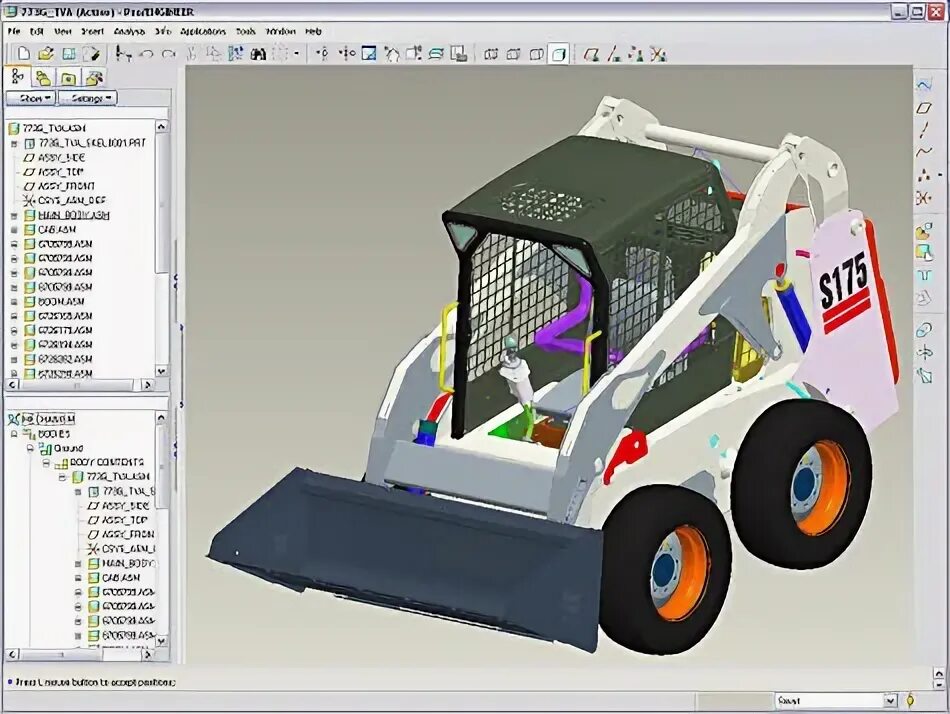Expand BOOM.ASM in the upper model tree

(14, 302)
